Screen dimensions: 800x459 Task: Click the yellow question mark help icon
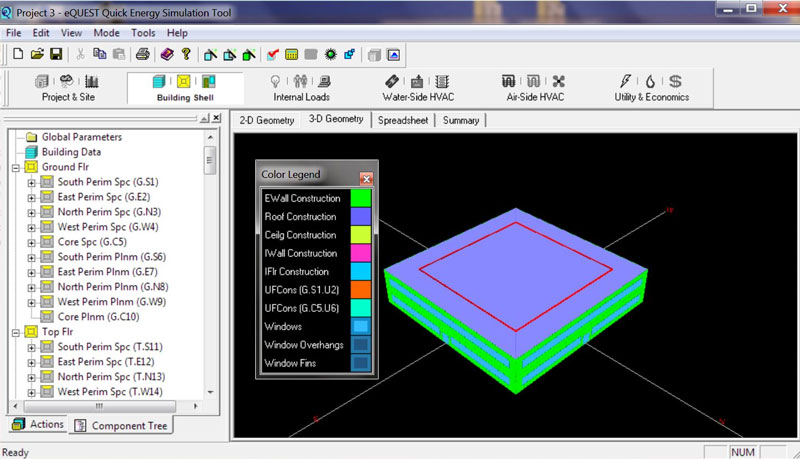(186, 54)
